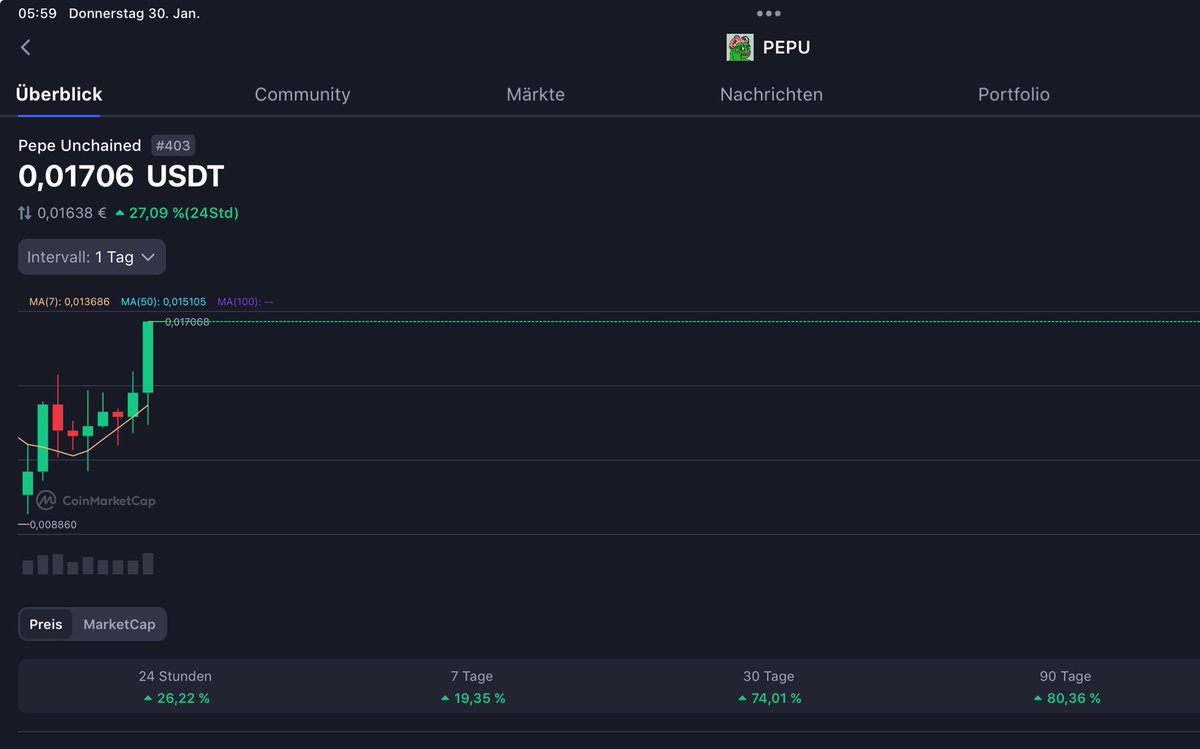Tap the 30 Tage 74,01 % cell
The height and width of the screenshot is (749, 1200).
(769, 688)
